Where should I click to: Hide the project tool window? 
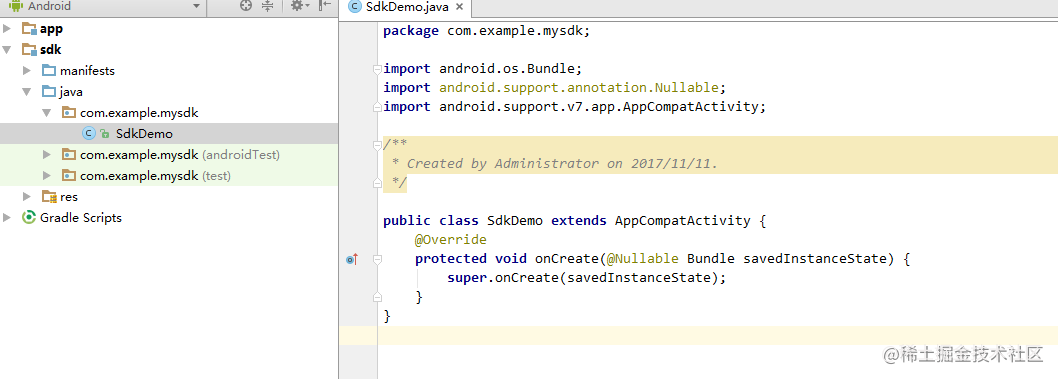[325, 6]
